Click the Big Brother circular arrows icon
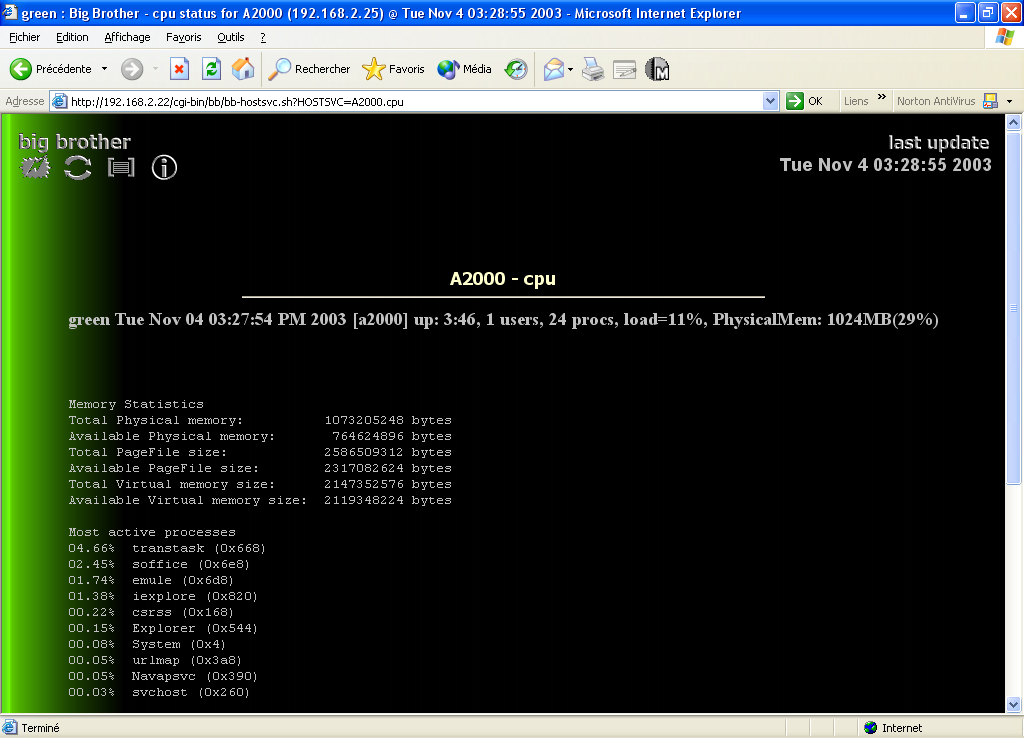Viewport: 1024px width, 738px height. pyautogui.click(x=77, y=168)
